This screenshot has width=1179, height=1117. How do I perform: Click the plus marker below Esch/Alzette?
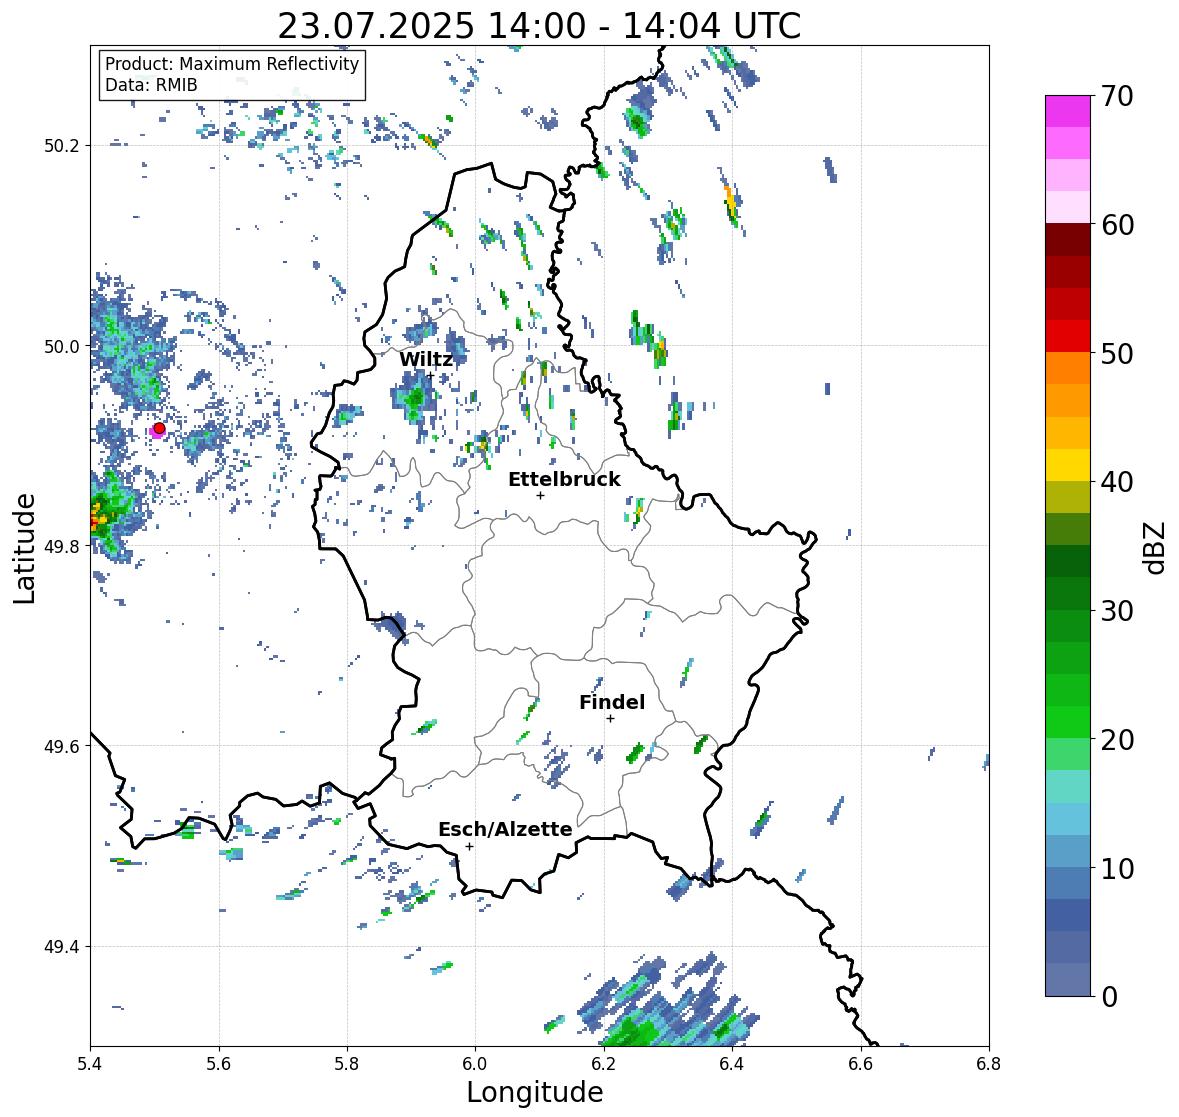pos(469,846)
